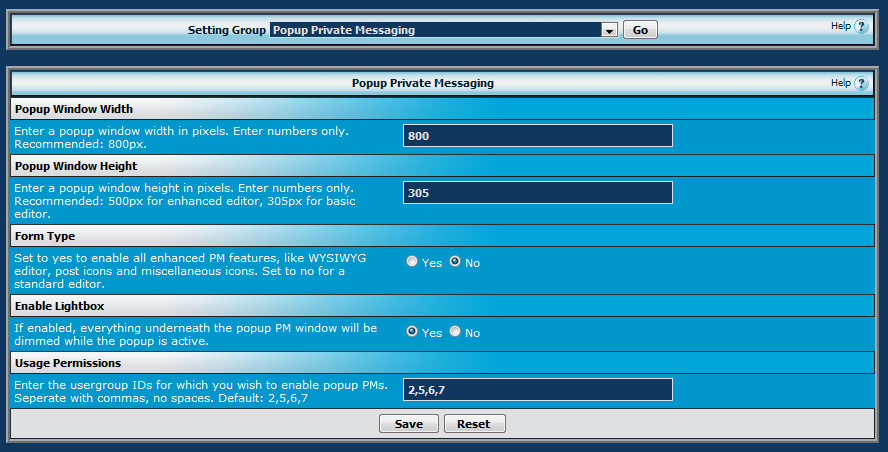The width and height of the screenshot is (888, 452).
Task: Click the Help text in the panel header
Action: (x=840, y=83)
